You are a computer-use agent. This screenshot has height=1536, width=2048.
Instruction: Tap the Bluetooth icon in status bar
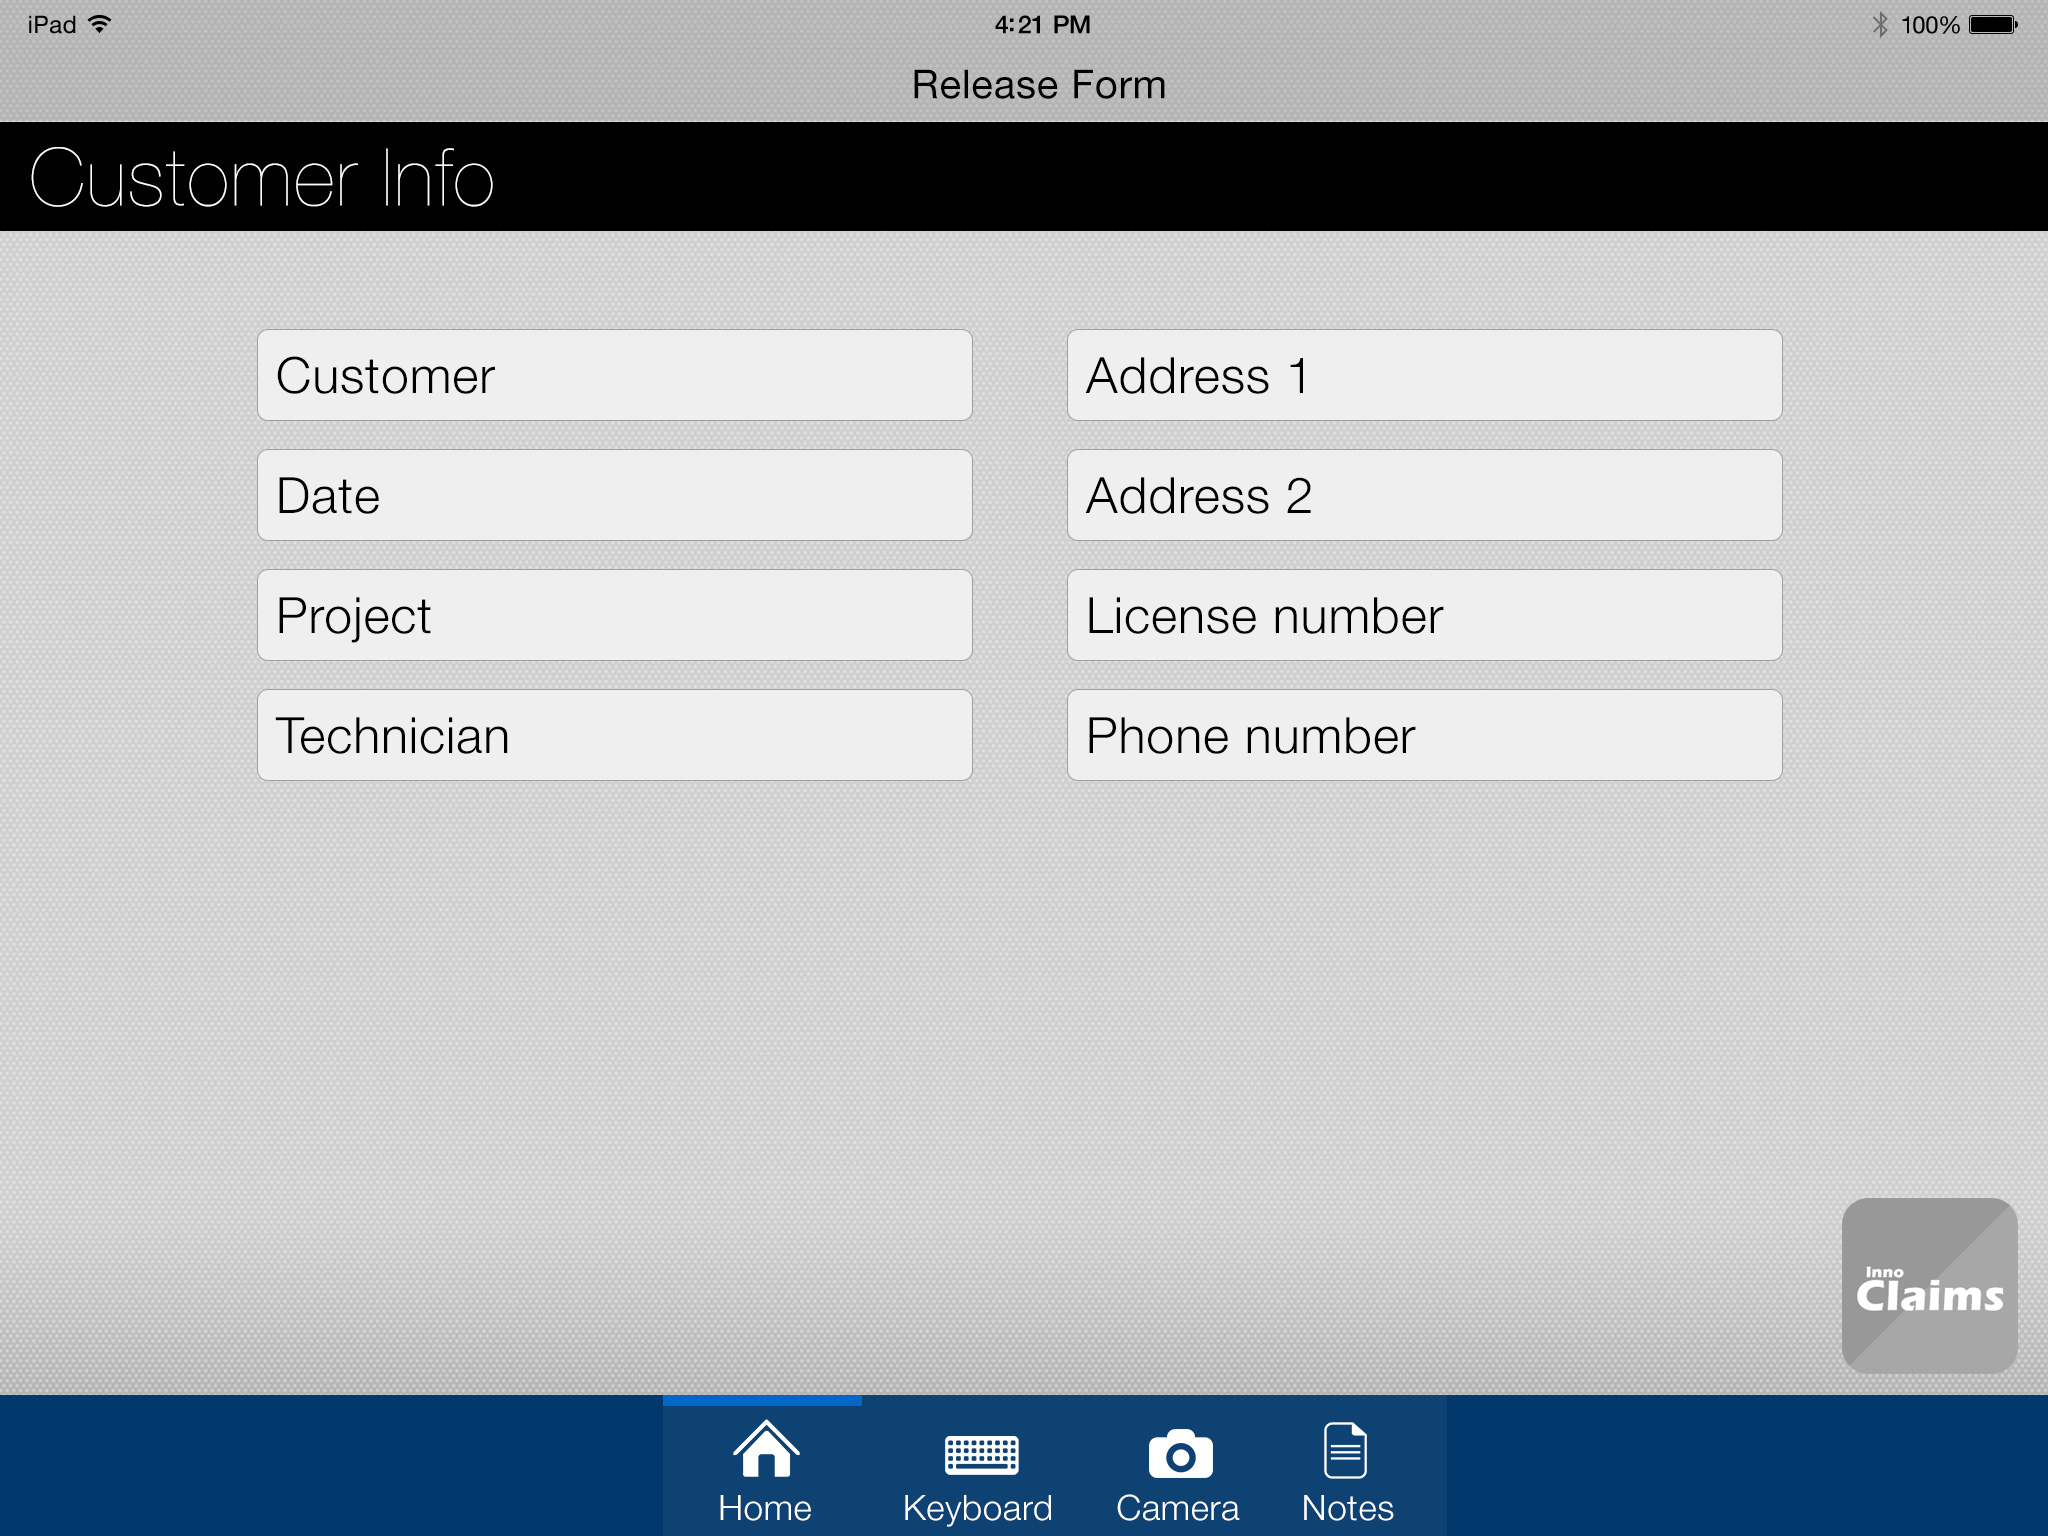pyautogui.click(x=1880, y=23)
